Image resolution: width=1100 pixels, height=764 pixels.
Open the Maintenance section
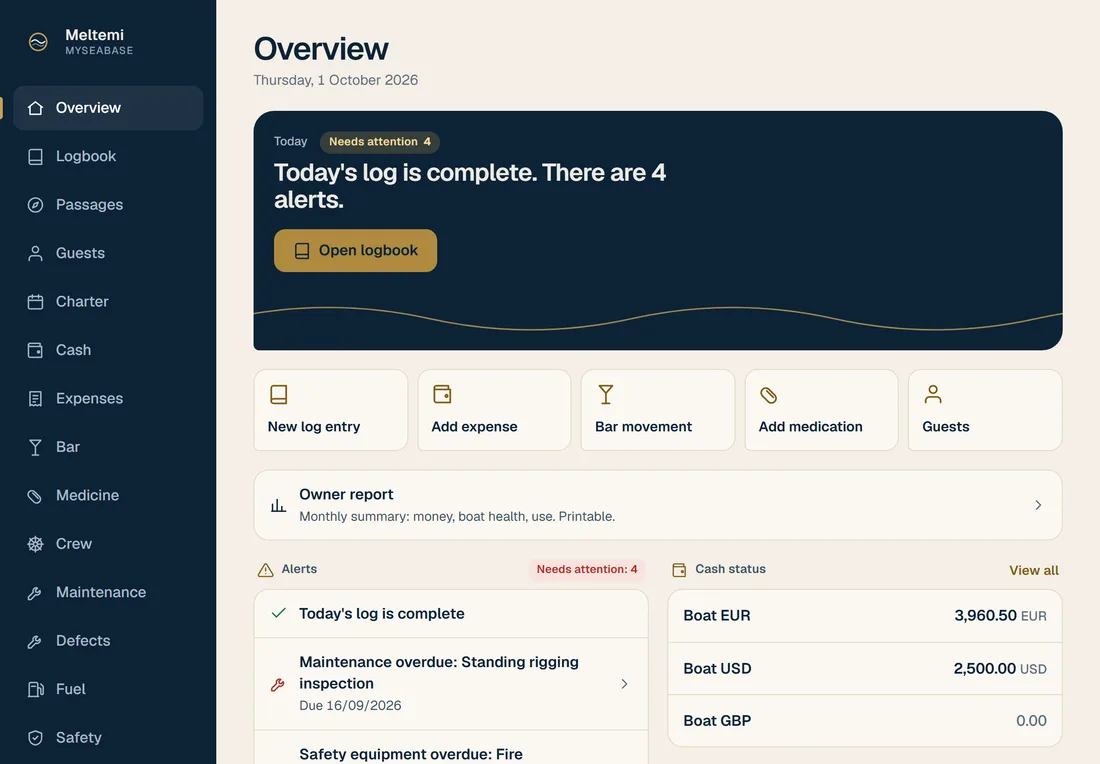[x=108, y=593]
